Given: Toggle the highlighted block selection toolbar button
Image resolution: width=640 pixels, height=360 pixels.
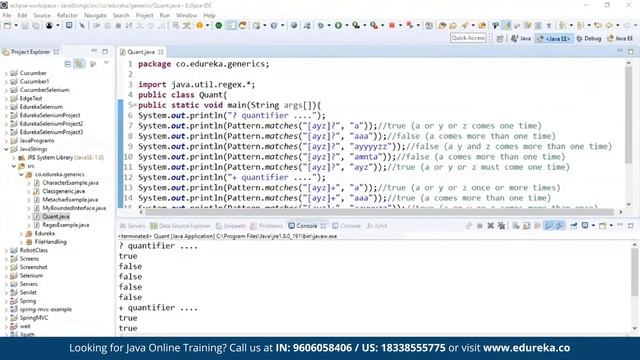Looking at the screenshot, I should coord(231,25).
